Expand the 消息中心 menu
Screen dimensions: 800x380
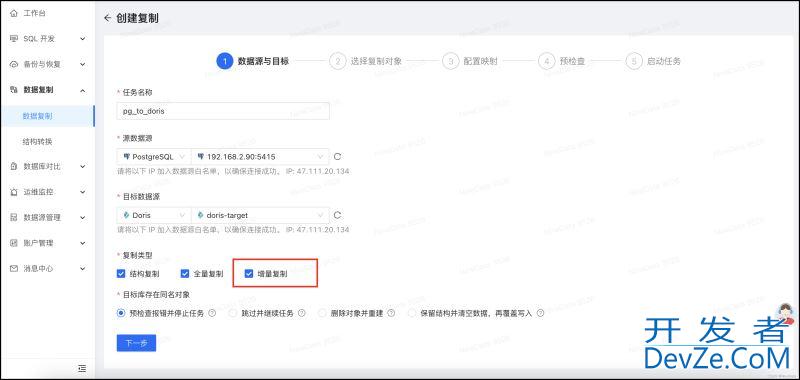click(x=83, y=268)
